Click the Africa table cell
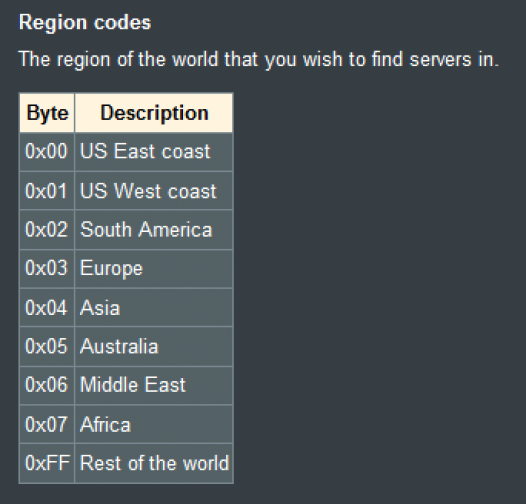526x504 pixels. (x=154, y=424)
